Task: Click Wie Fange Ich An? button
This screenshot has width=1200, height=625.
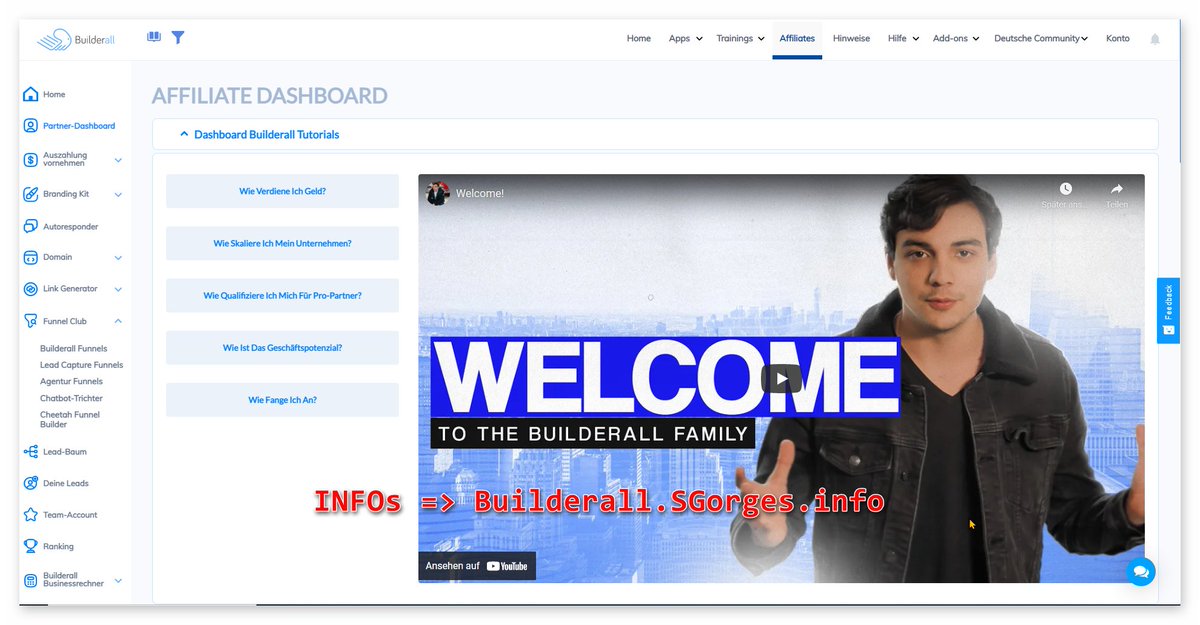Action: coord(282,400)
